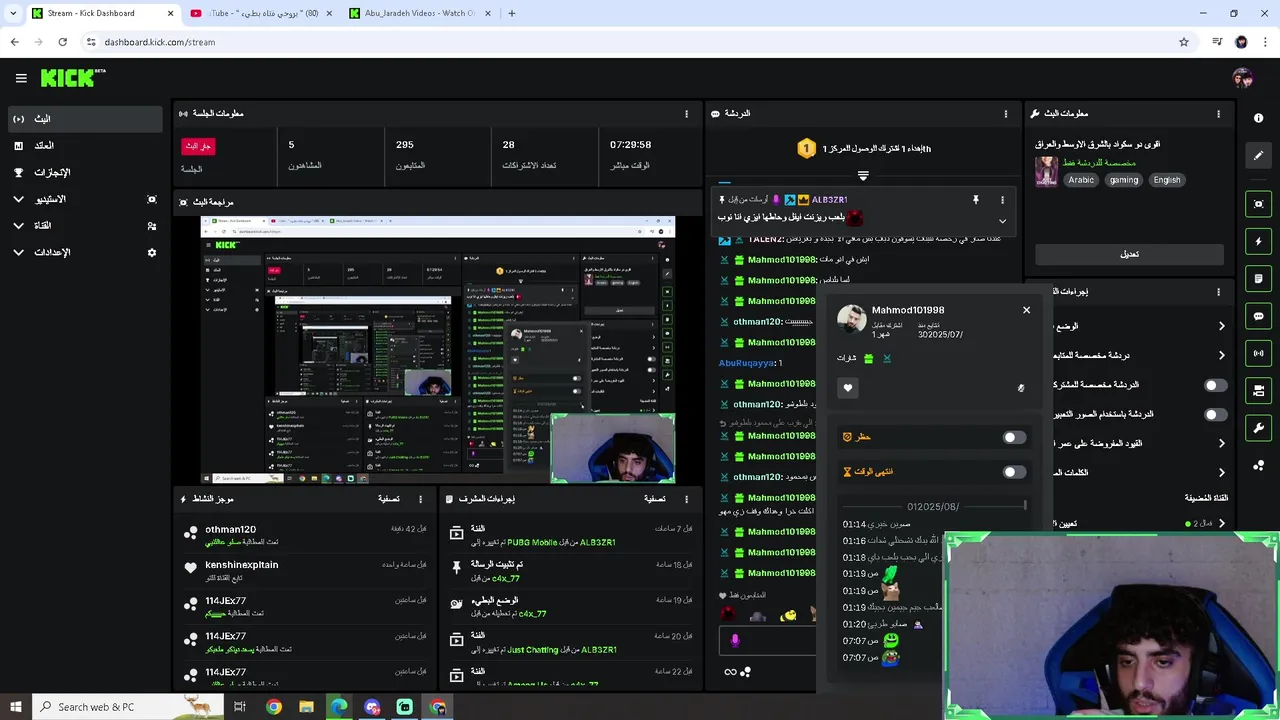Open File Explorer from the taskbar

coord(306,707)
